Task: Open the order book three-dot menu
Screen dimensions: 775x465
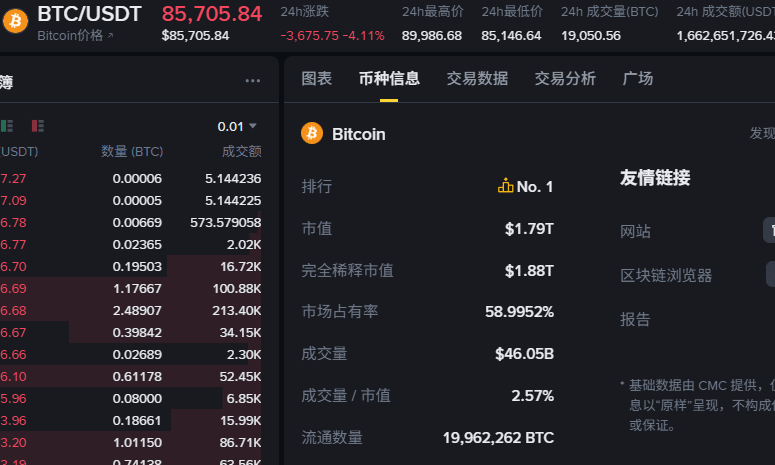Action: (253, 81)
